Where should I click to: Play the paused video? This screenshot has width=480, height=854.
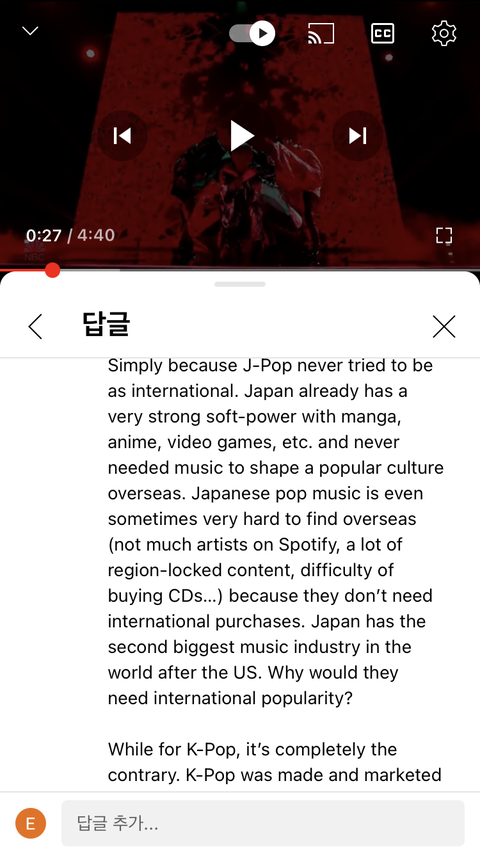tap(240, 136)
